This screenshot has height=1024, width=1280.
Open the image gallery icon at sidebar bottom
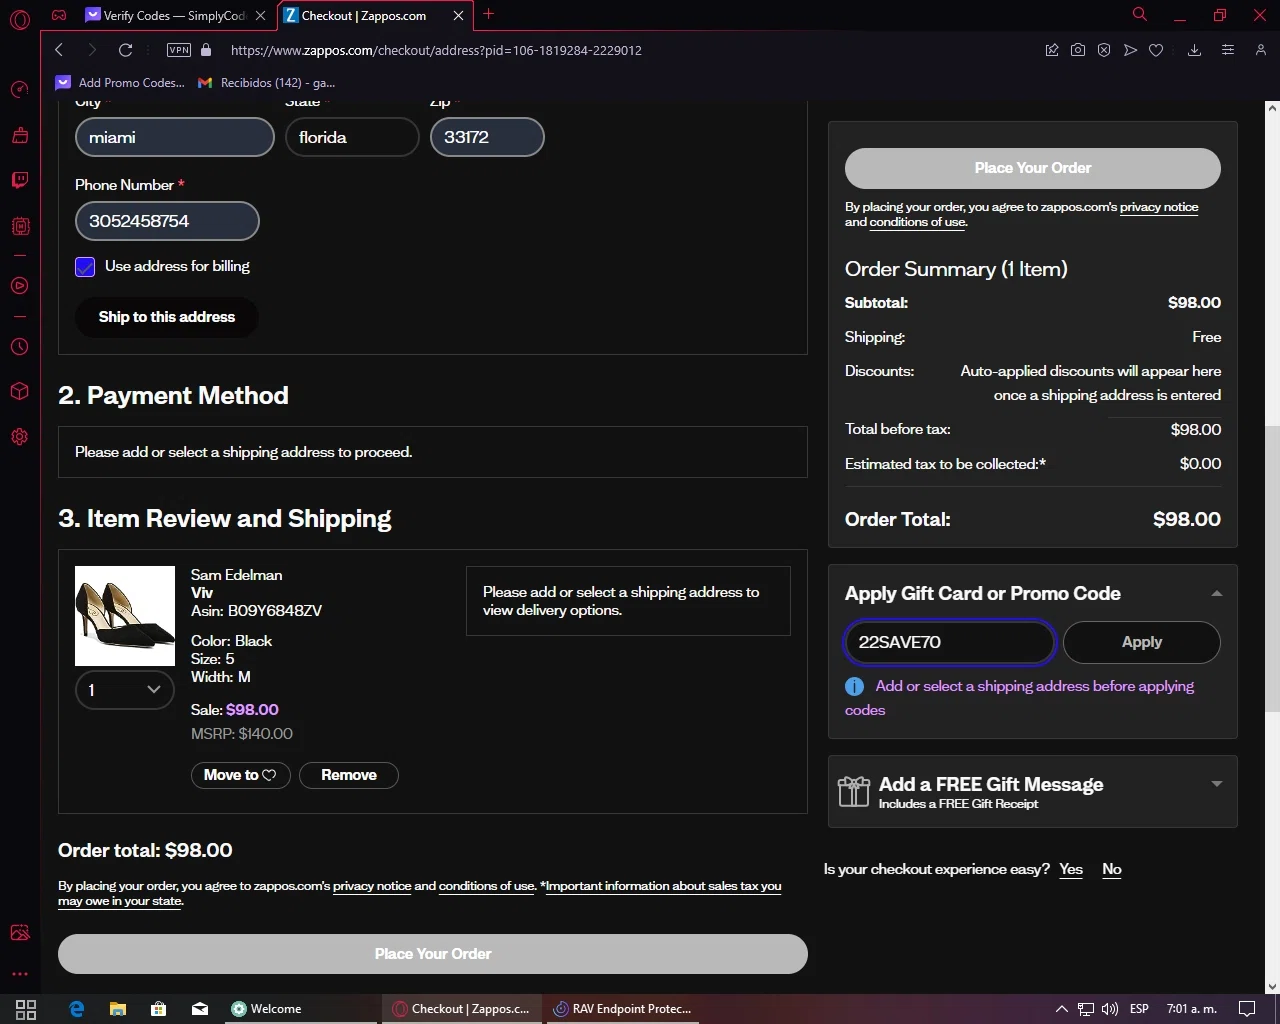19,933
